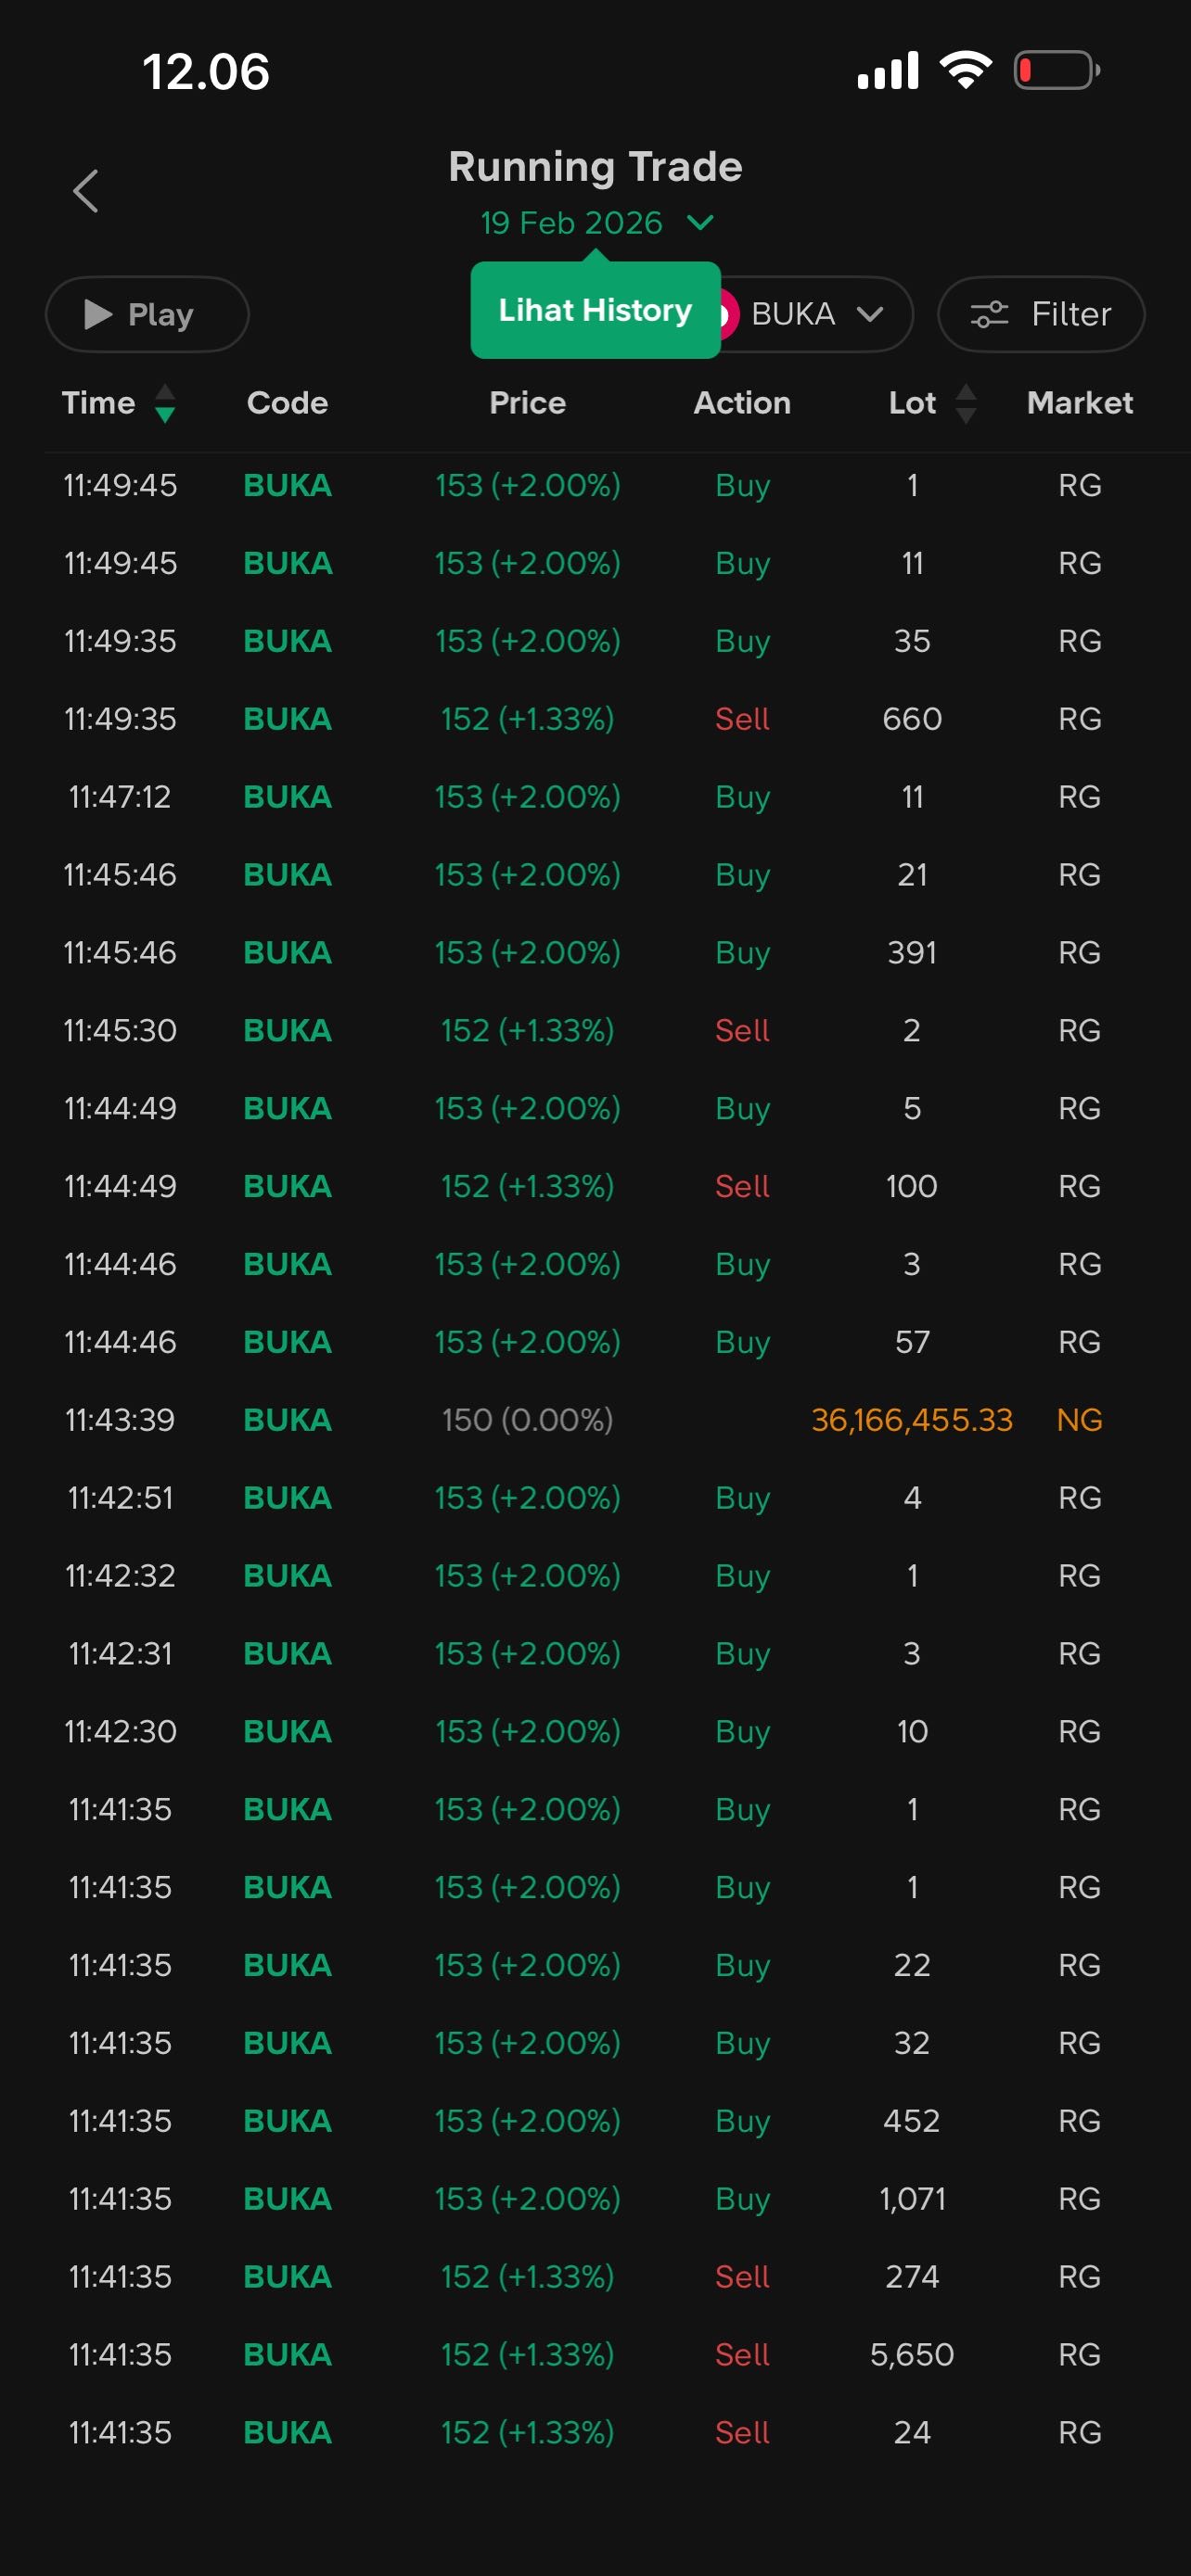
Task: Tap the Price column header
Action: pos(527,403)
